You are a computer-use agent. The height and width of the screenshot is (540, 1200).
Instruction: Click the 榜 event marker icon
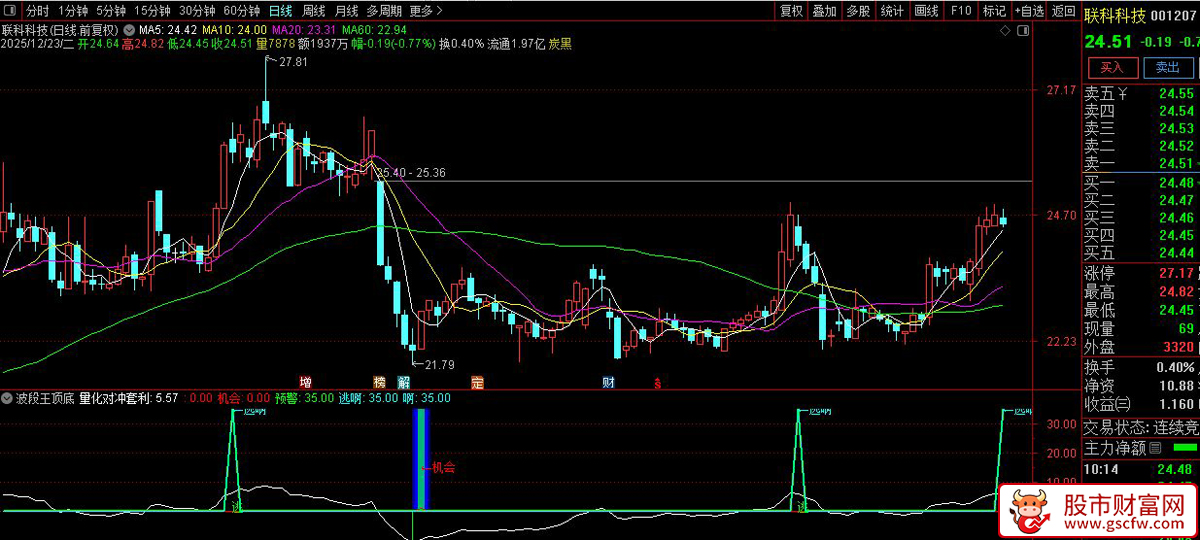click(x=379, y=382)
